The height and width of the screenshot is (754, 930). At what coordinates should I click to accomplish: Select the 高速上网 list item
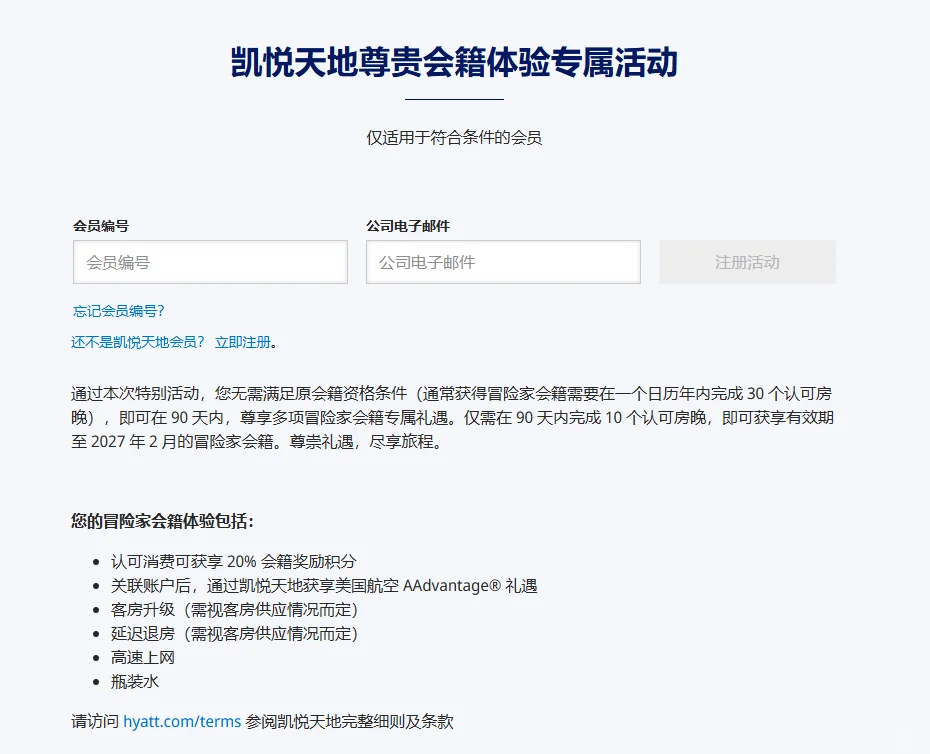pyautogui.click(x=143, y=657)
